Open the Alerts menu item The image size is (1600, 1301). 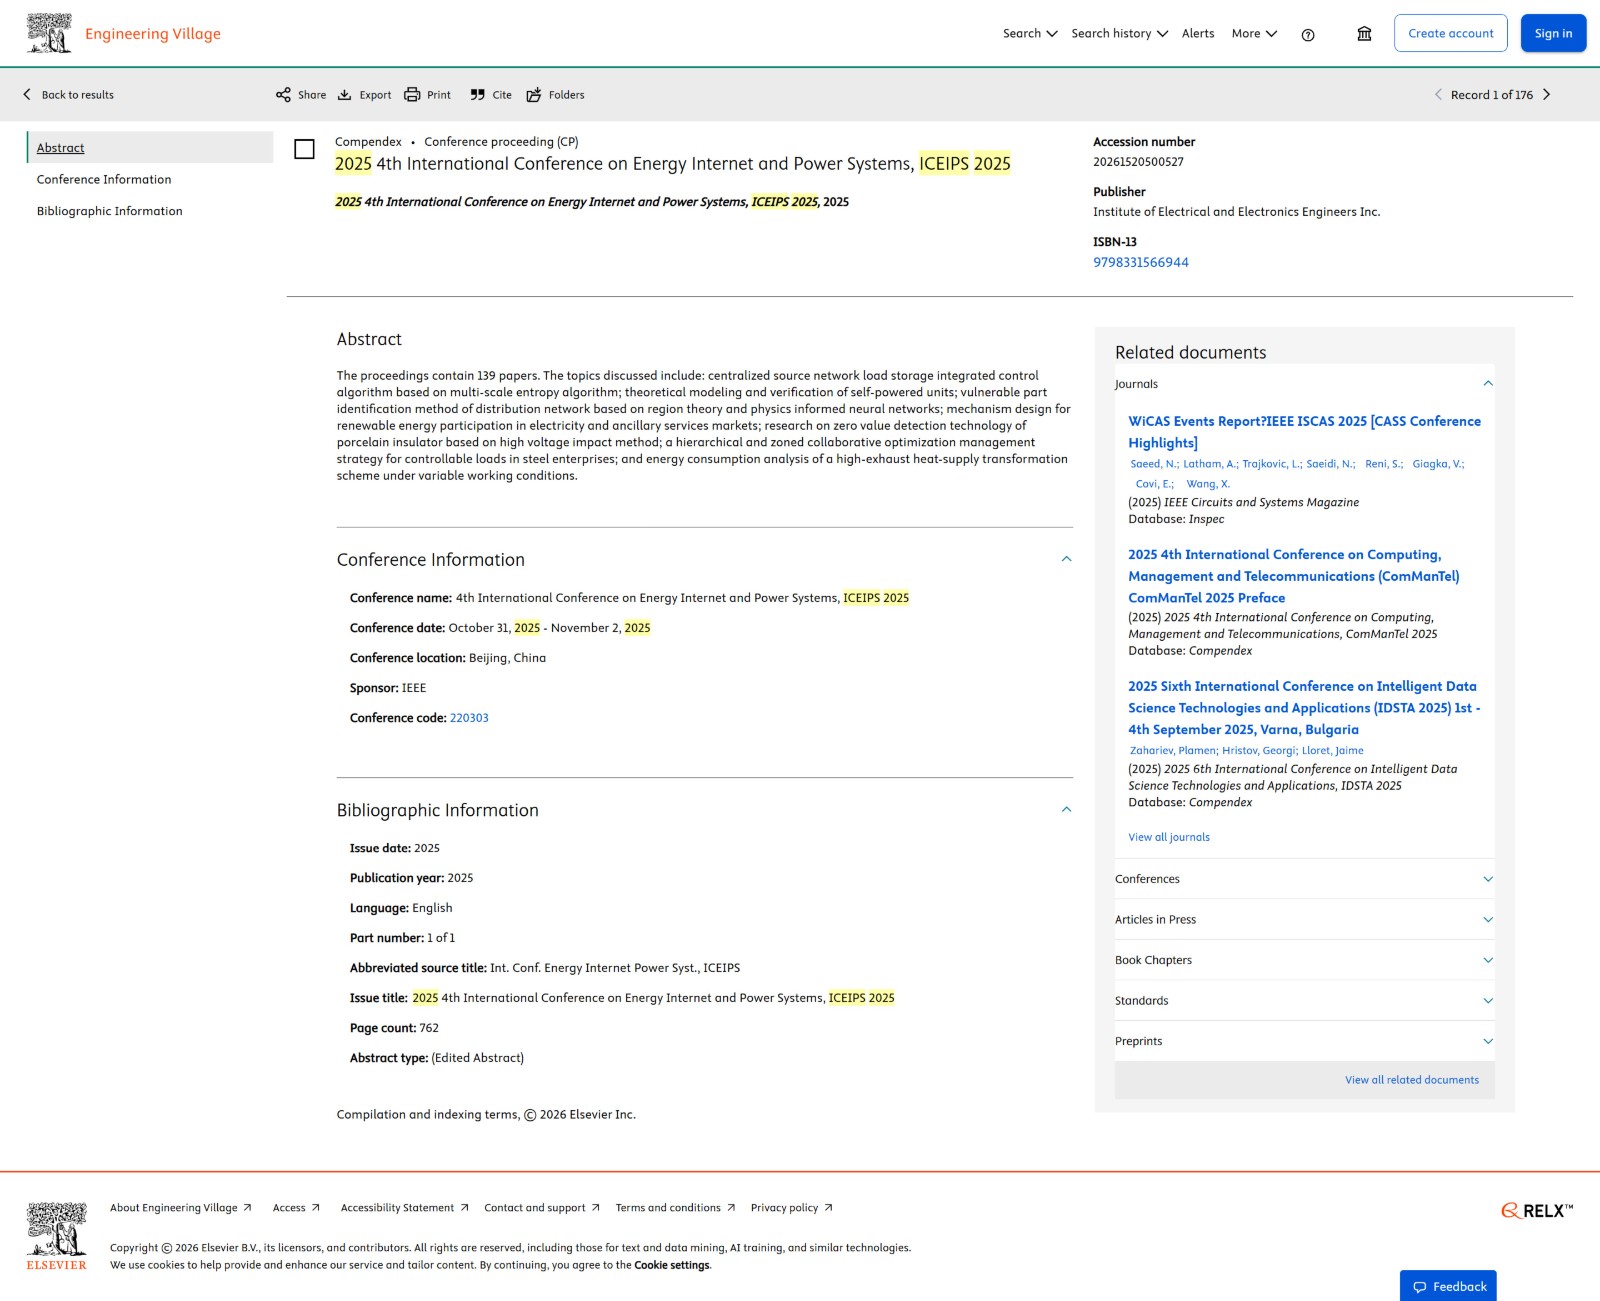pyautogui.click(x=1198, y=33)
